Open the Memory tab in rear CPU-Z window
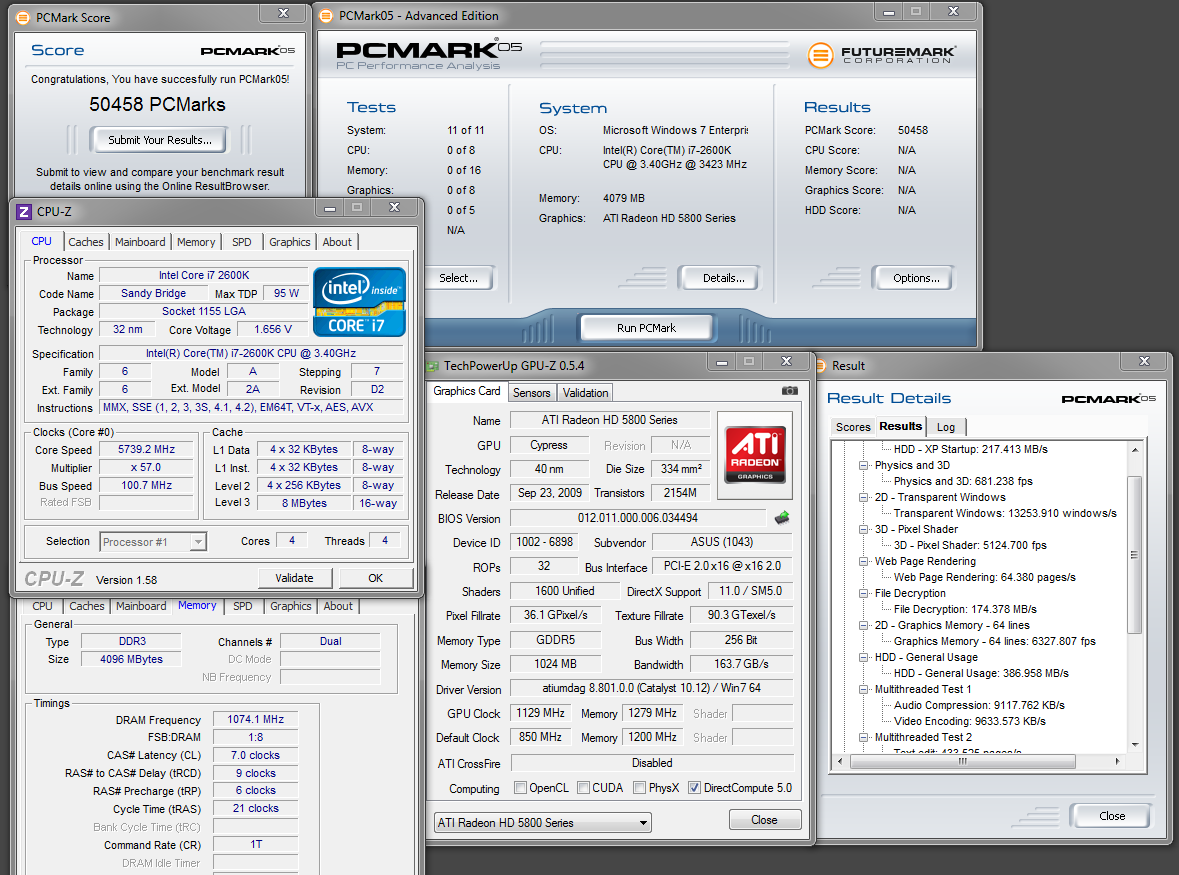This screenshot has height=875, width=1179. [x=197, y=606]
